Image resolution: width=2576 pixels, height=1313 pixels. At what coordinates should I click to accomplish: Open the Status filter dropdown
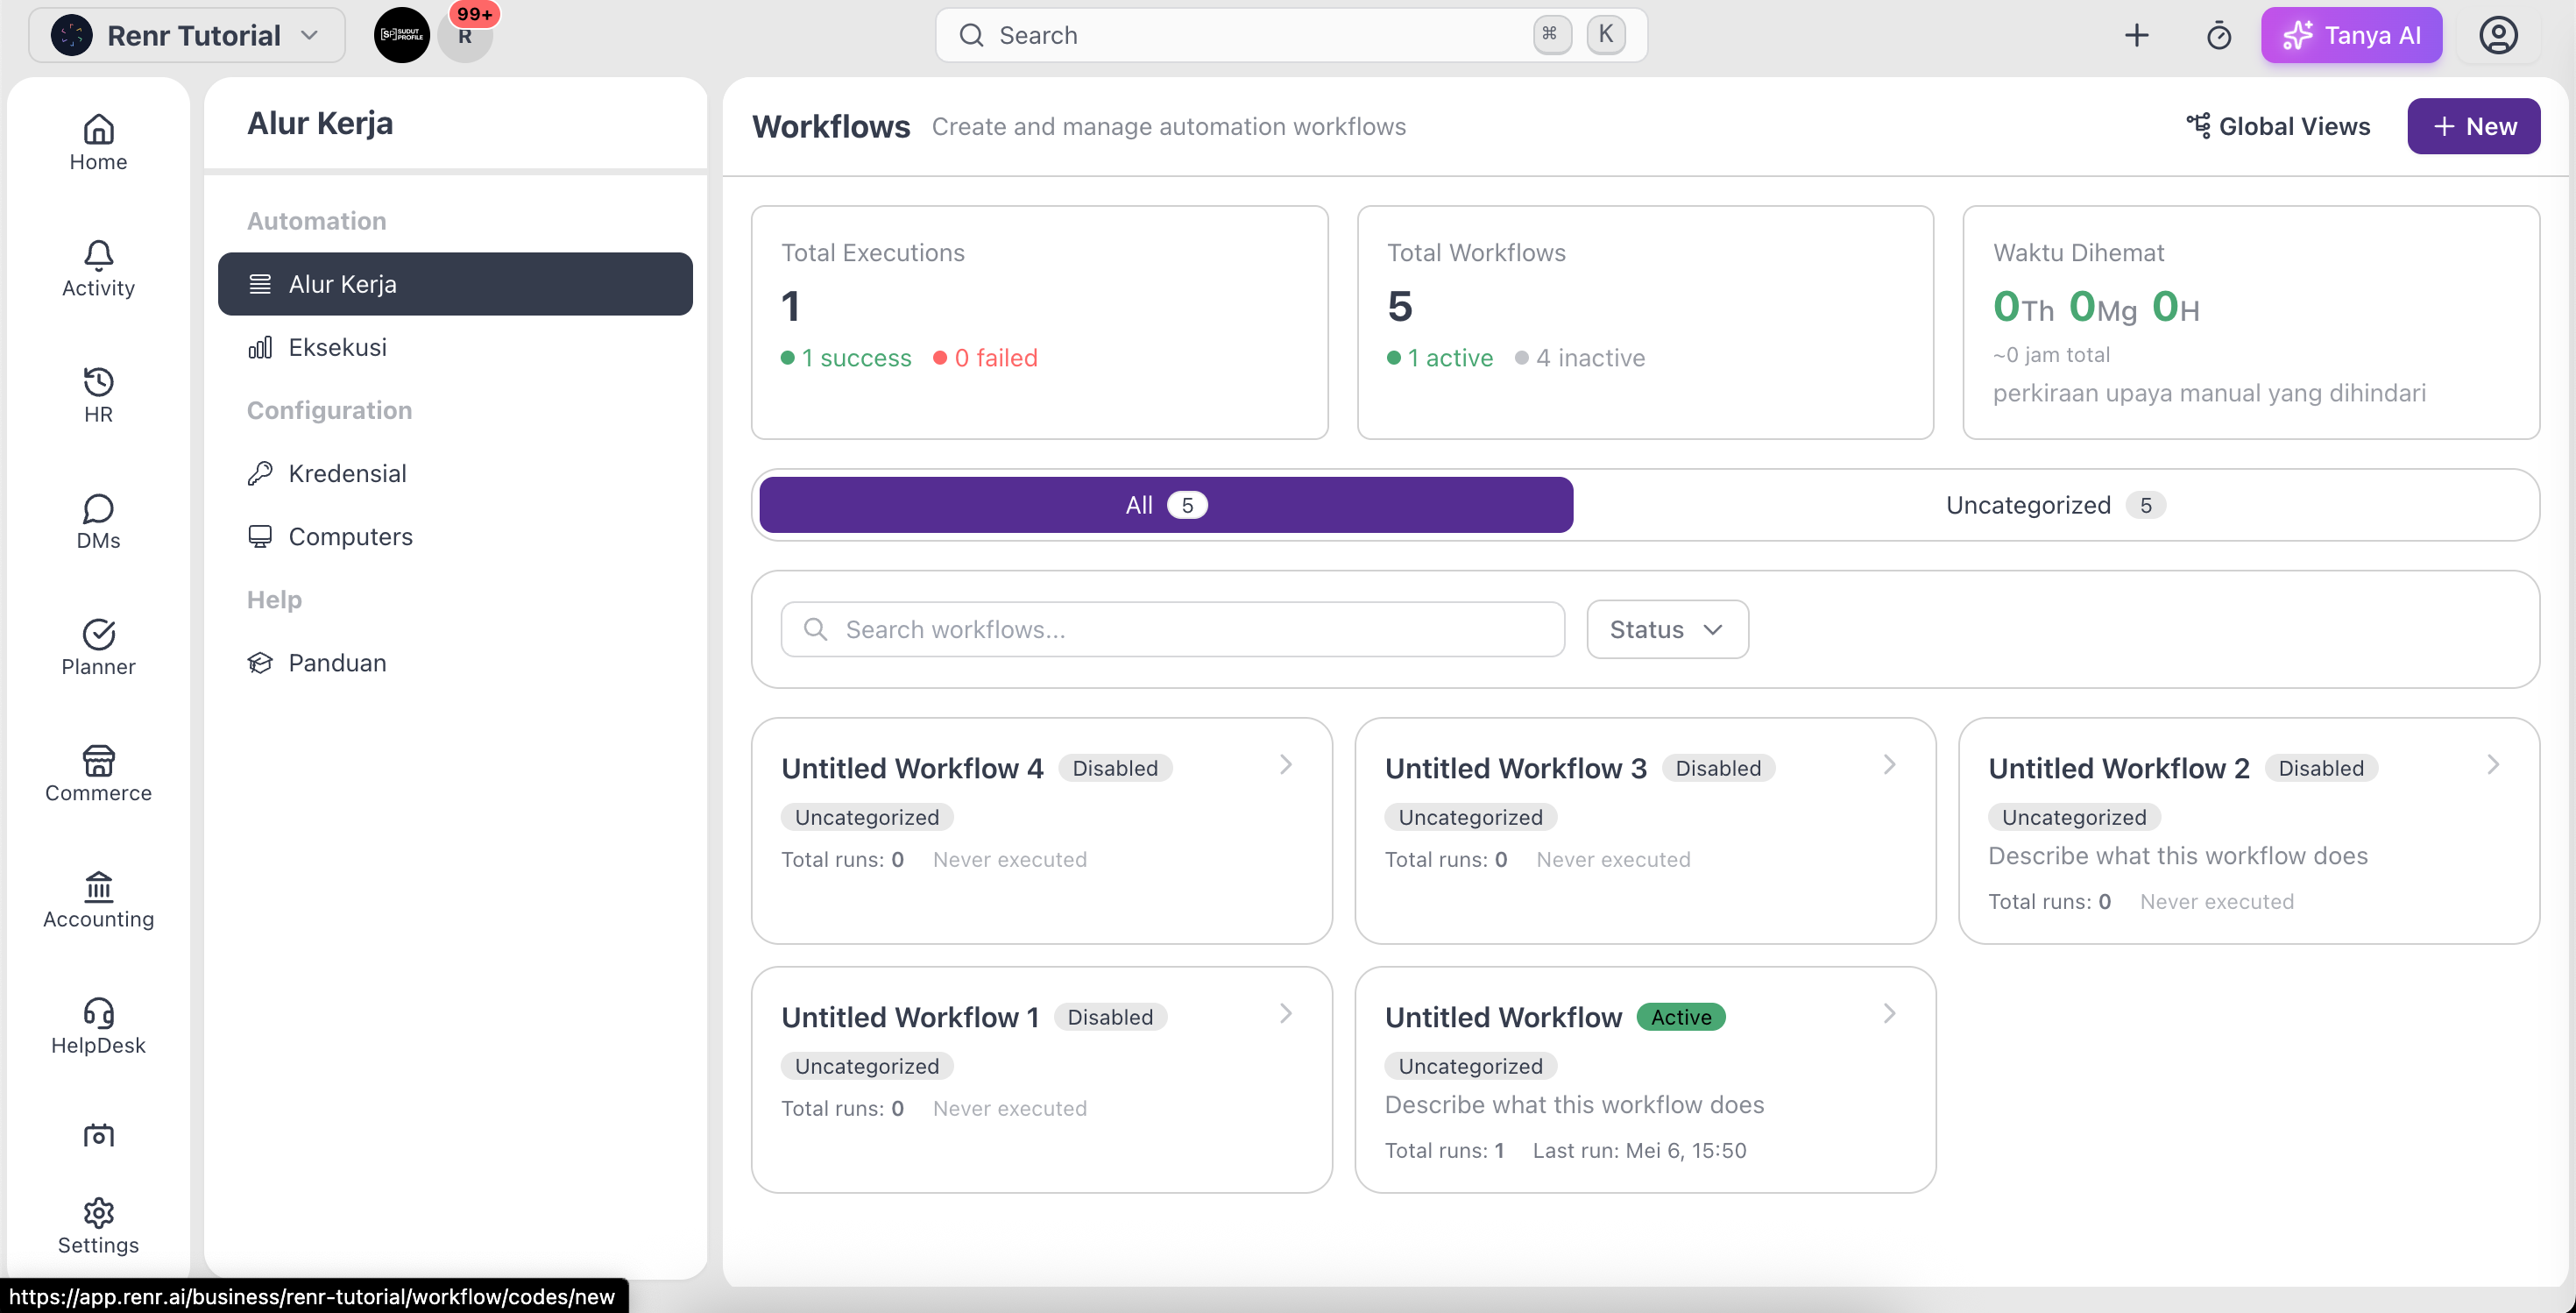click(1667, 629)
